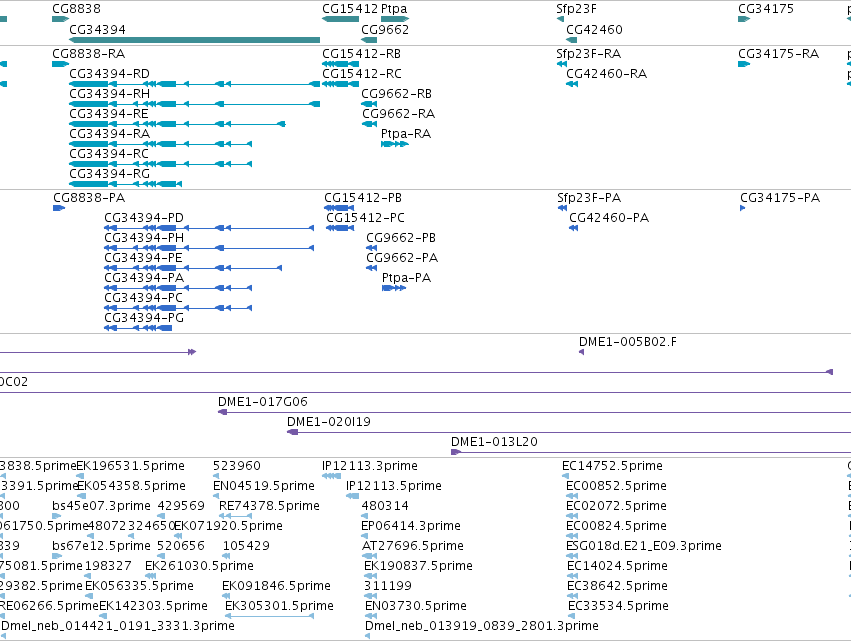The height and width of the screenshot is (641, 851).
Task: Select transcript CG15412-RB
Action: click(x=361, y=54)
